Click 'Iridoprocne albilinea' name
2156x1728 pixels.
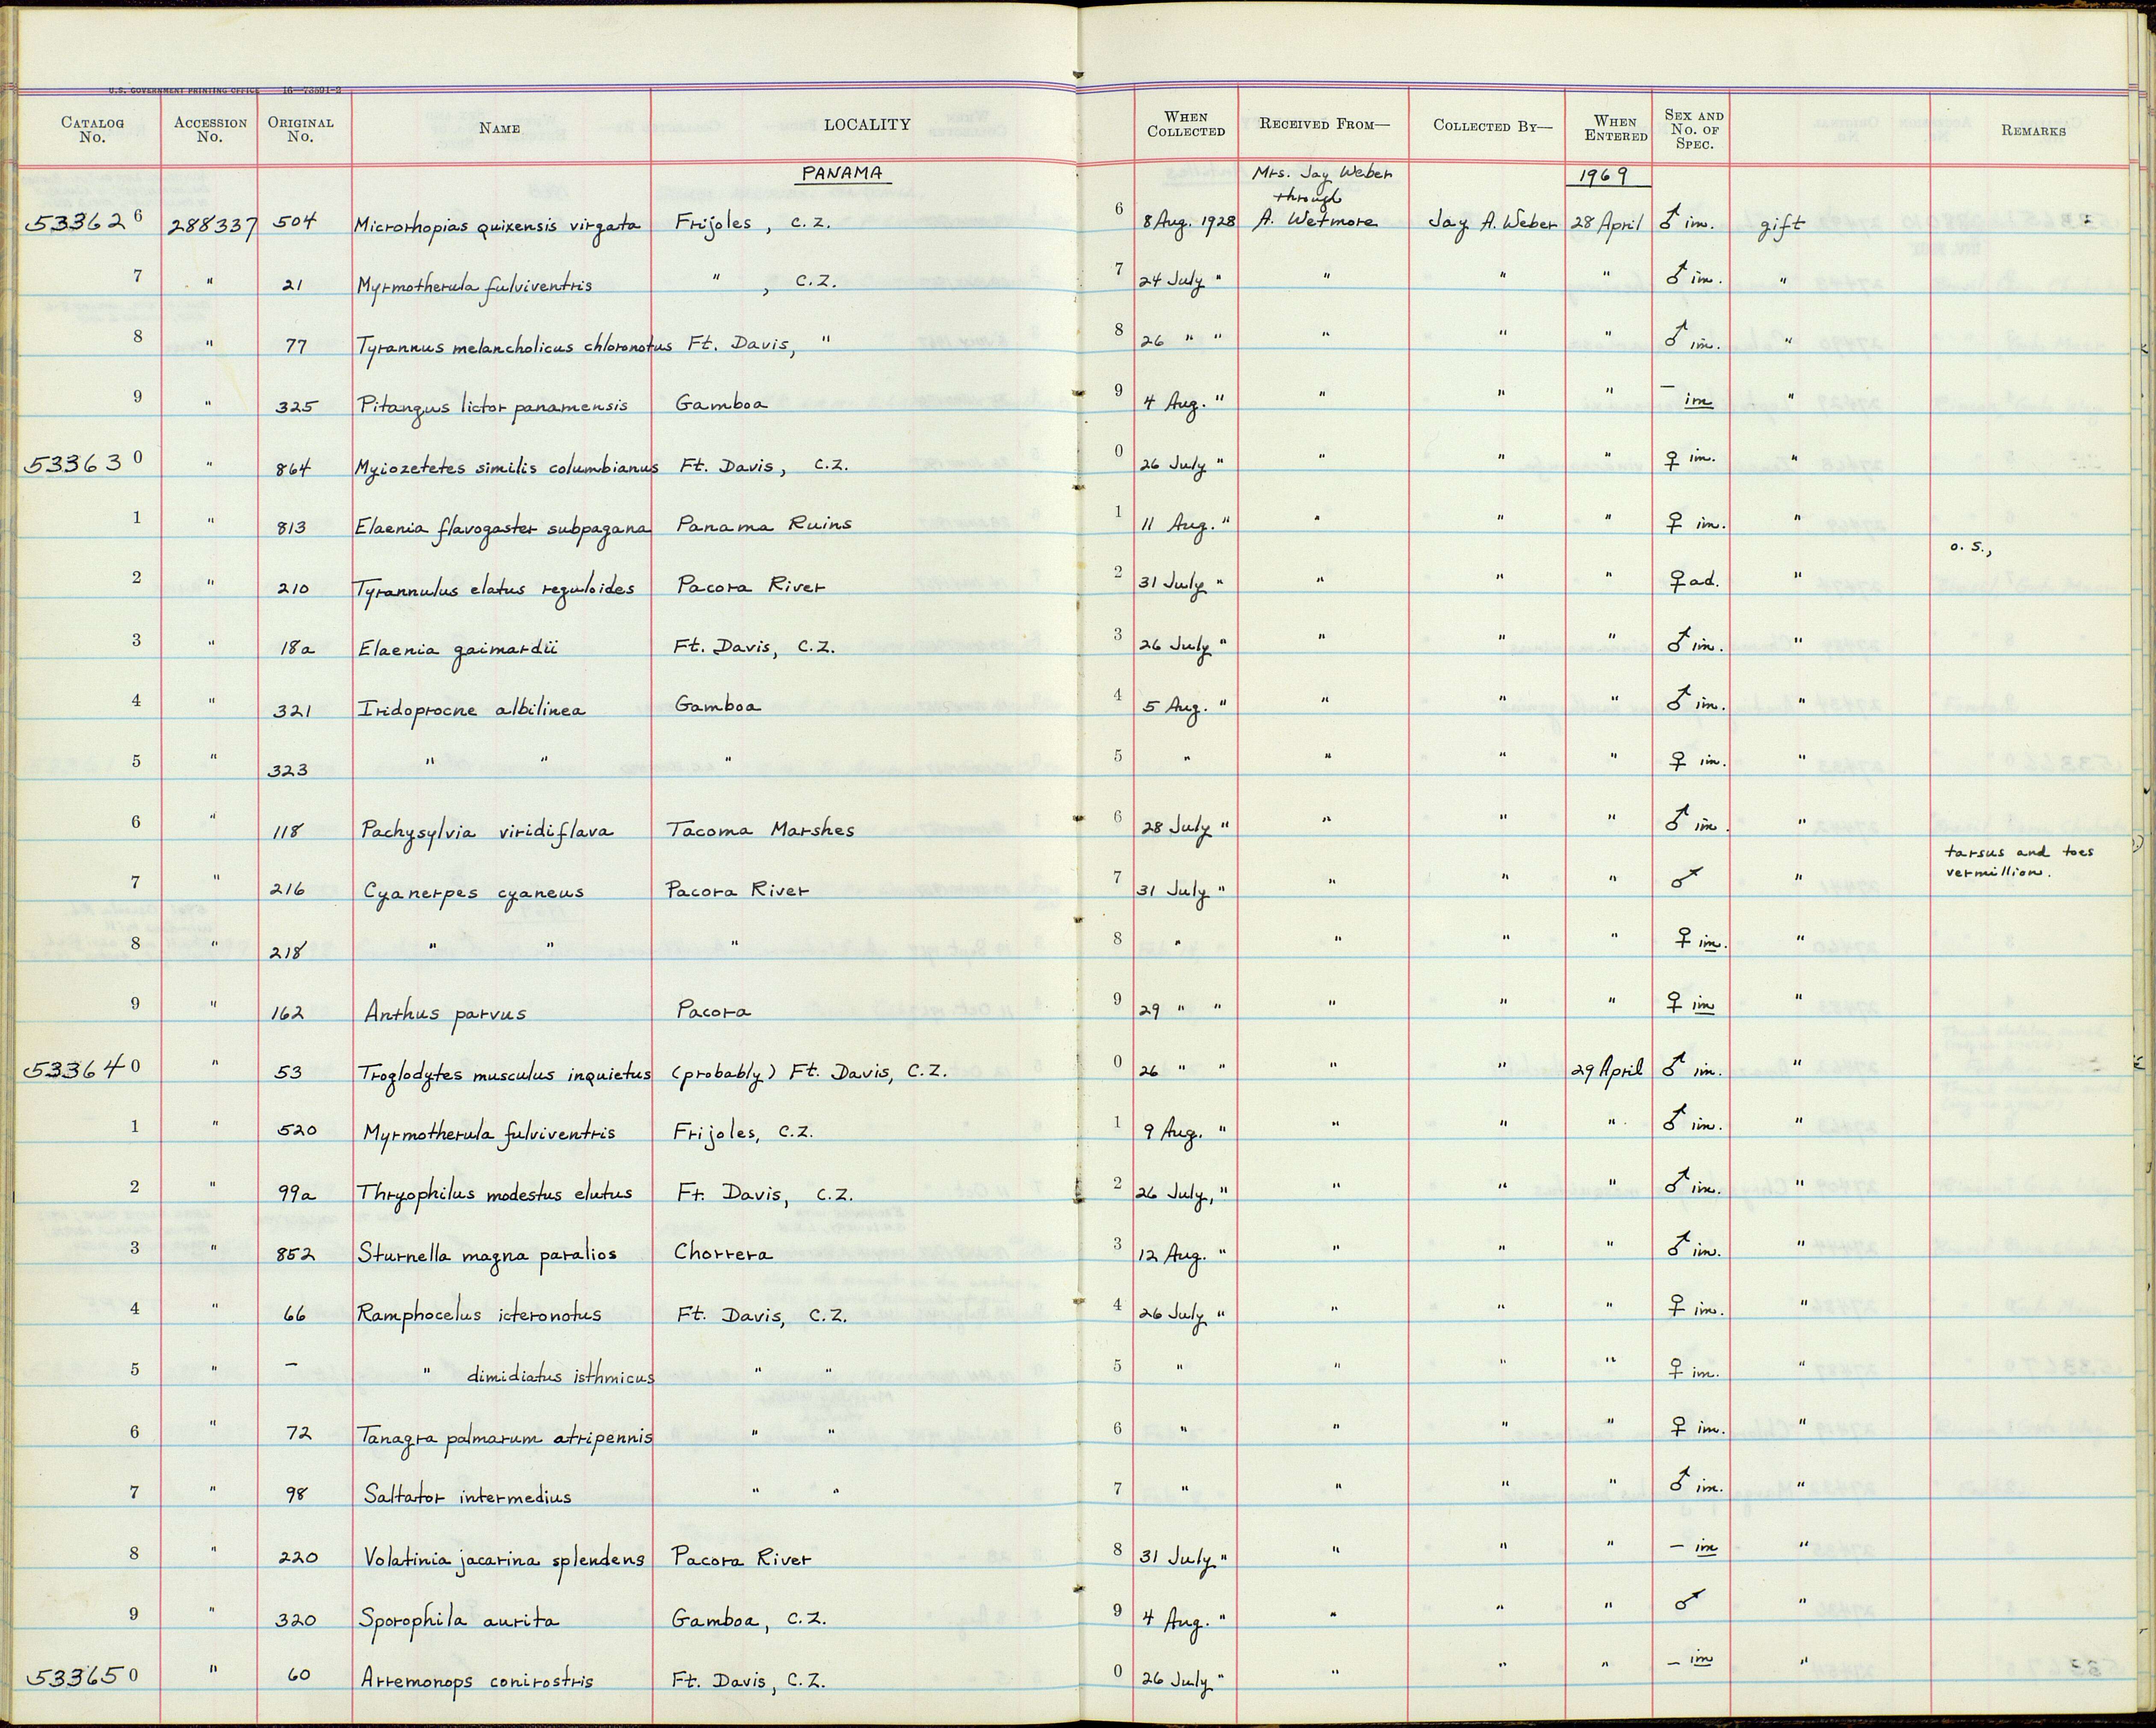click(x=472, y=710)
